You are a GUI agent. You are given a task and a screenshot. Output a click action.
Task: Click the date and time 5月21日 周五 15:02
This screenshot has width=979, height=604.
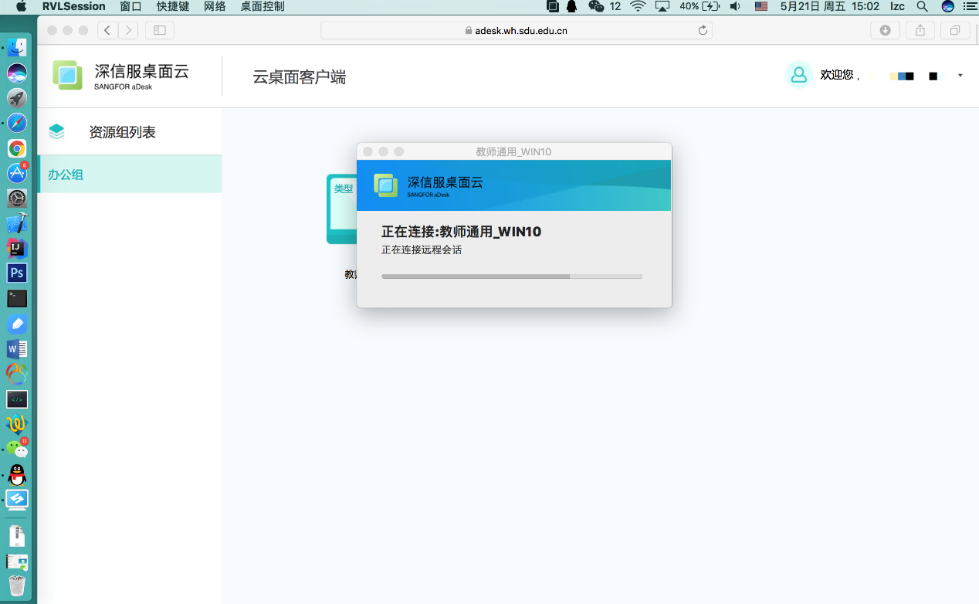[830, 6]
